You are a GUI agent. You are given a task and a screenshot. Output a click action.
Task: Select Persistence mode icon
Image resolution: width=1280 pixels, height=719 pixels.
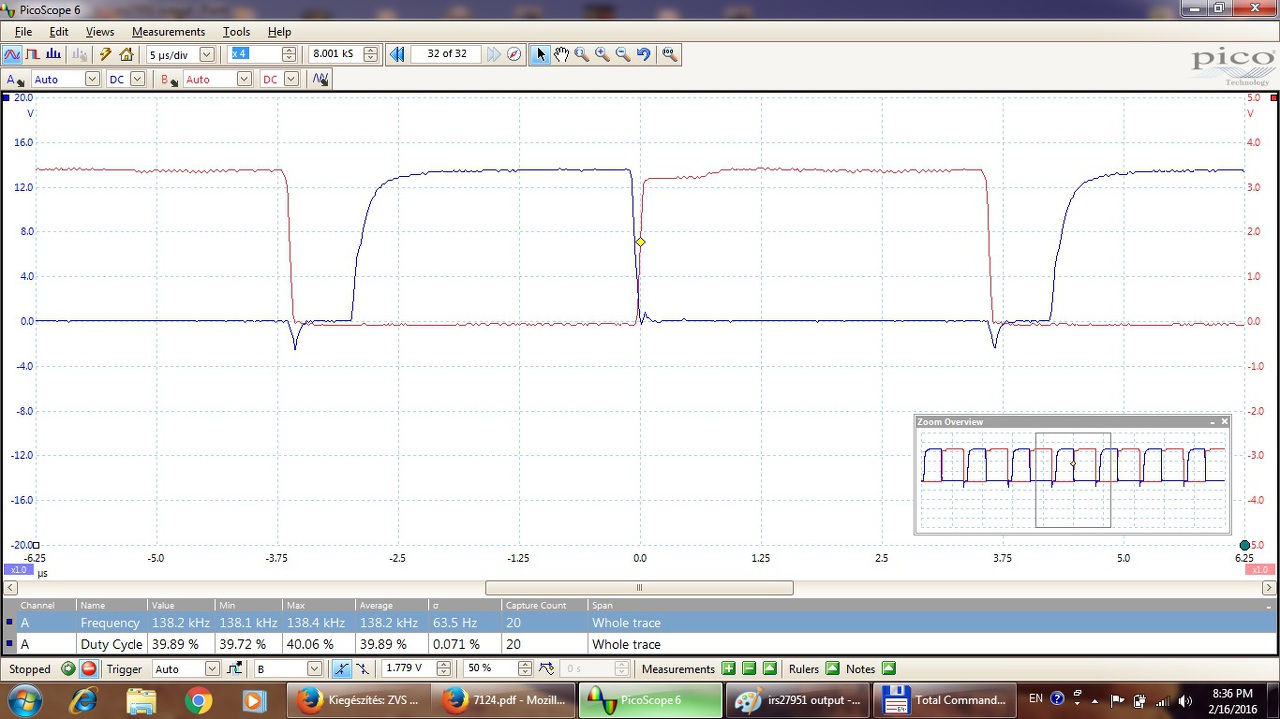(33, 54)
